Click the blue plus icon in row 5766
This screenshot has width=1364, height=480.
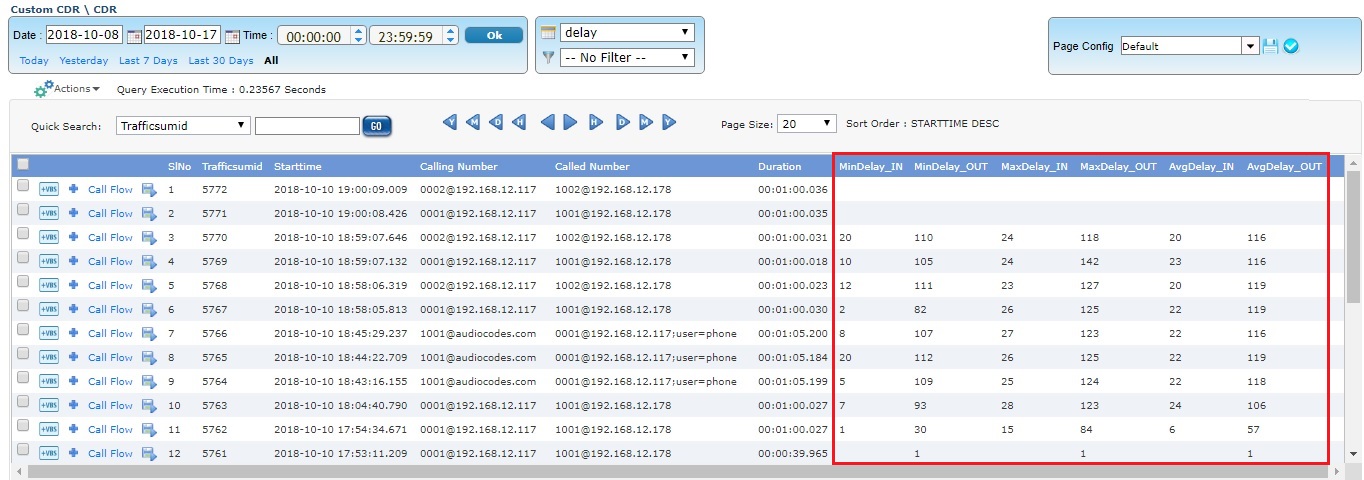tap(73, 333)
